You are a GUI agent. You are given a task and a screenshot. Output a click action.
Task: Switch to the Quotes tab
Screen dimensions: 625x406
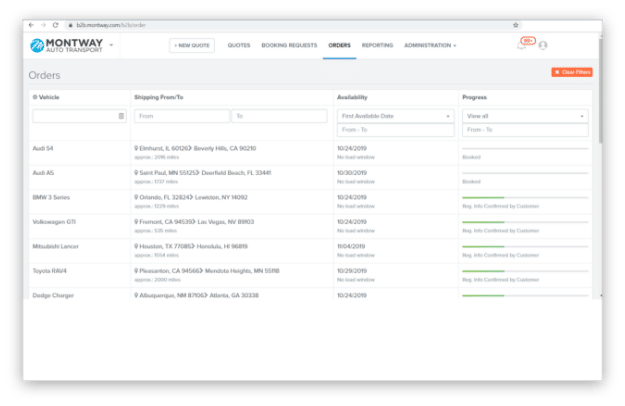point(239,45)
